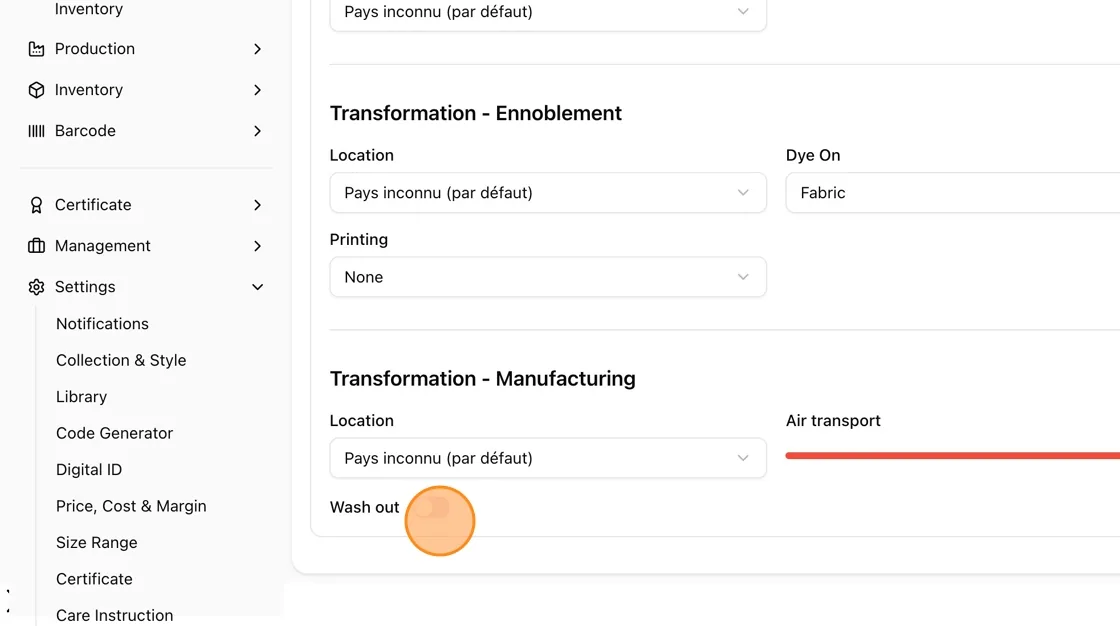Collapse the Settings menu chevron
This screenshot has height=626, width=1120.
257,287
